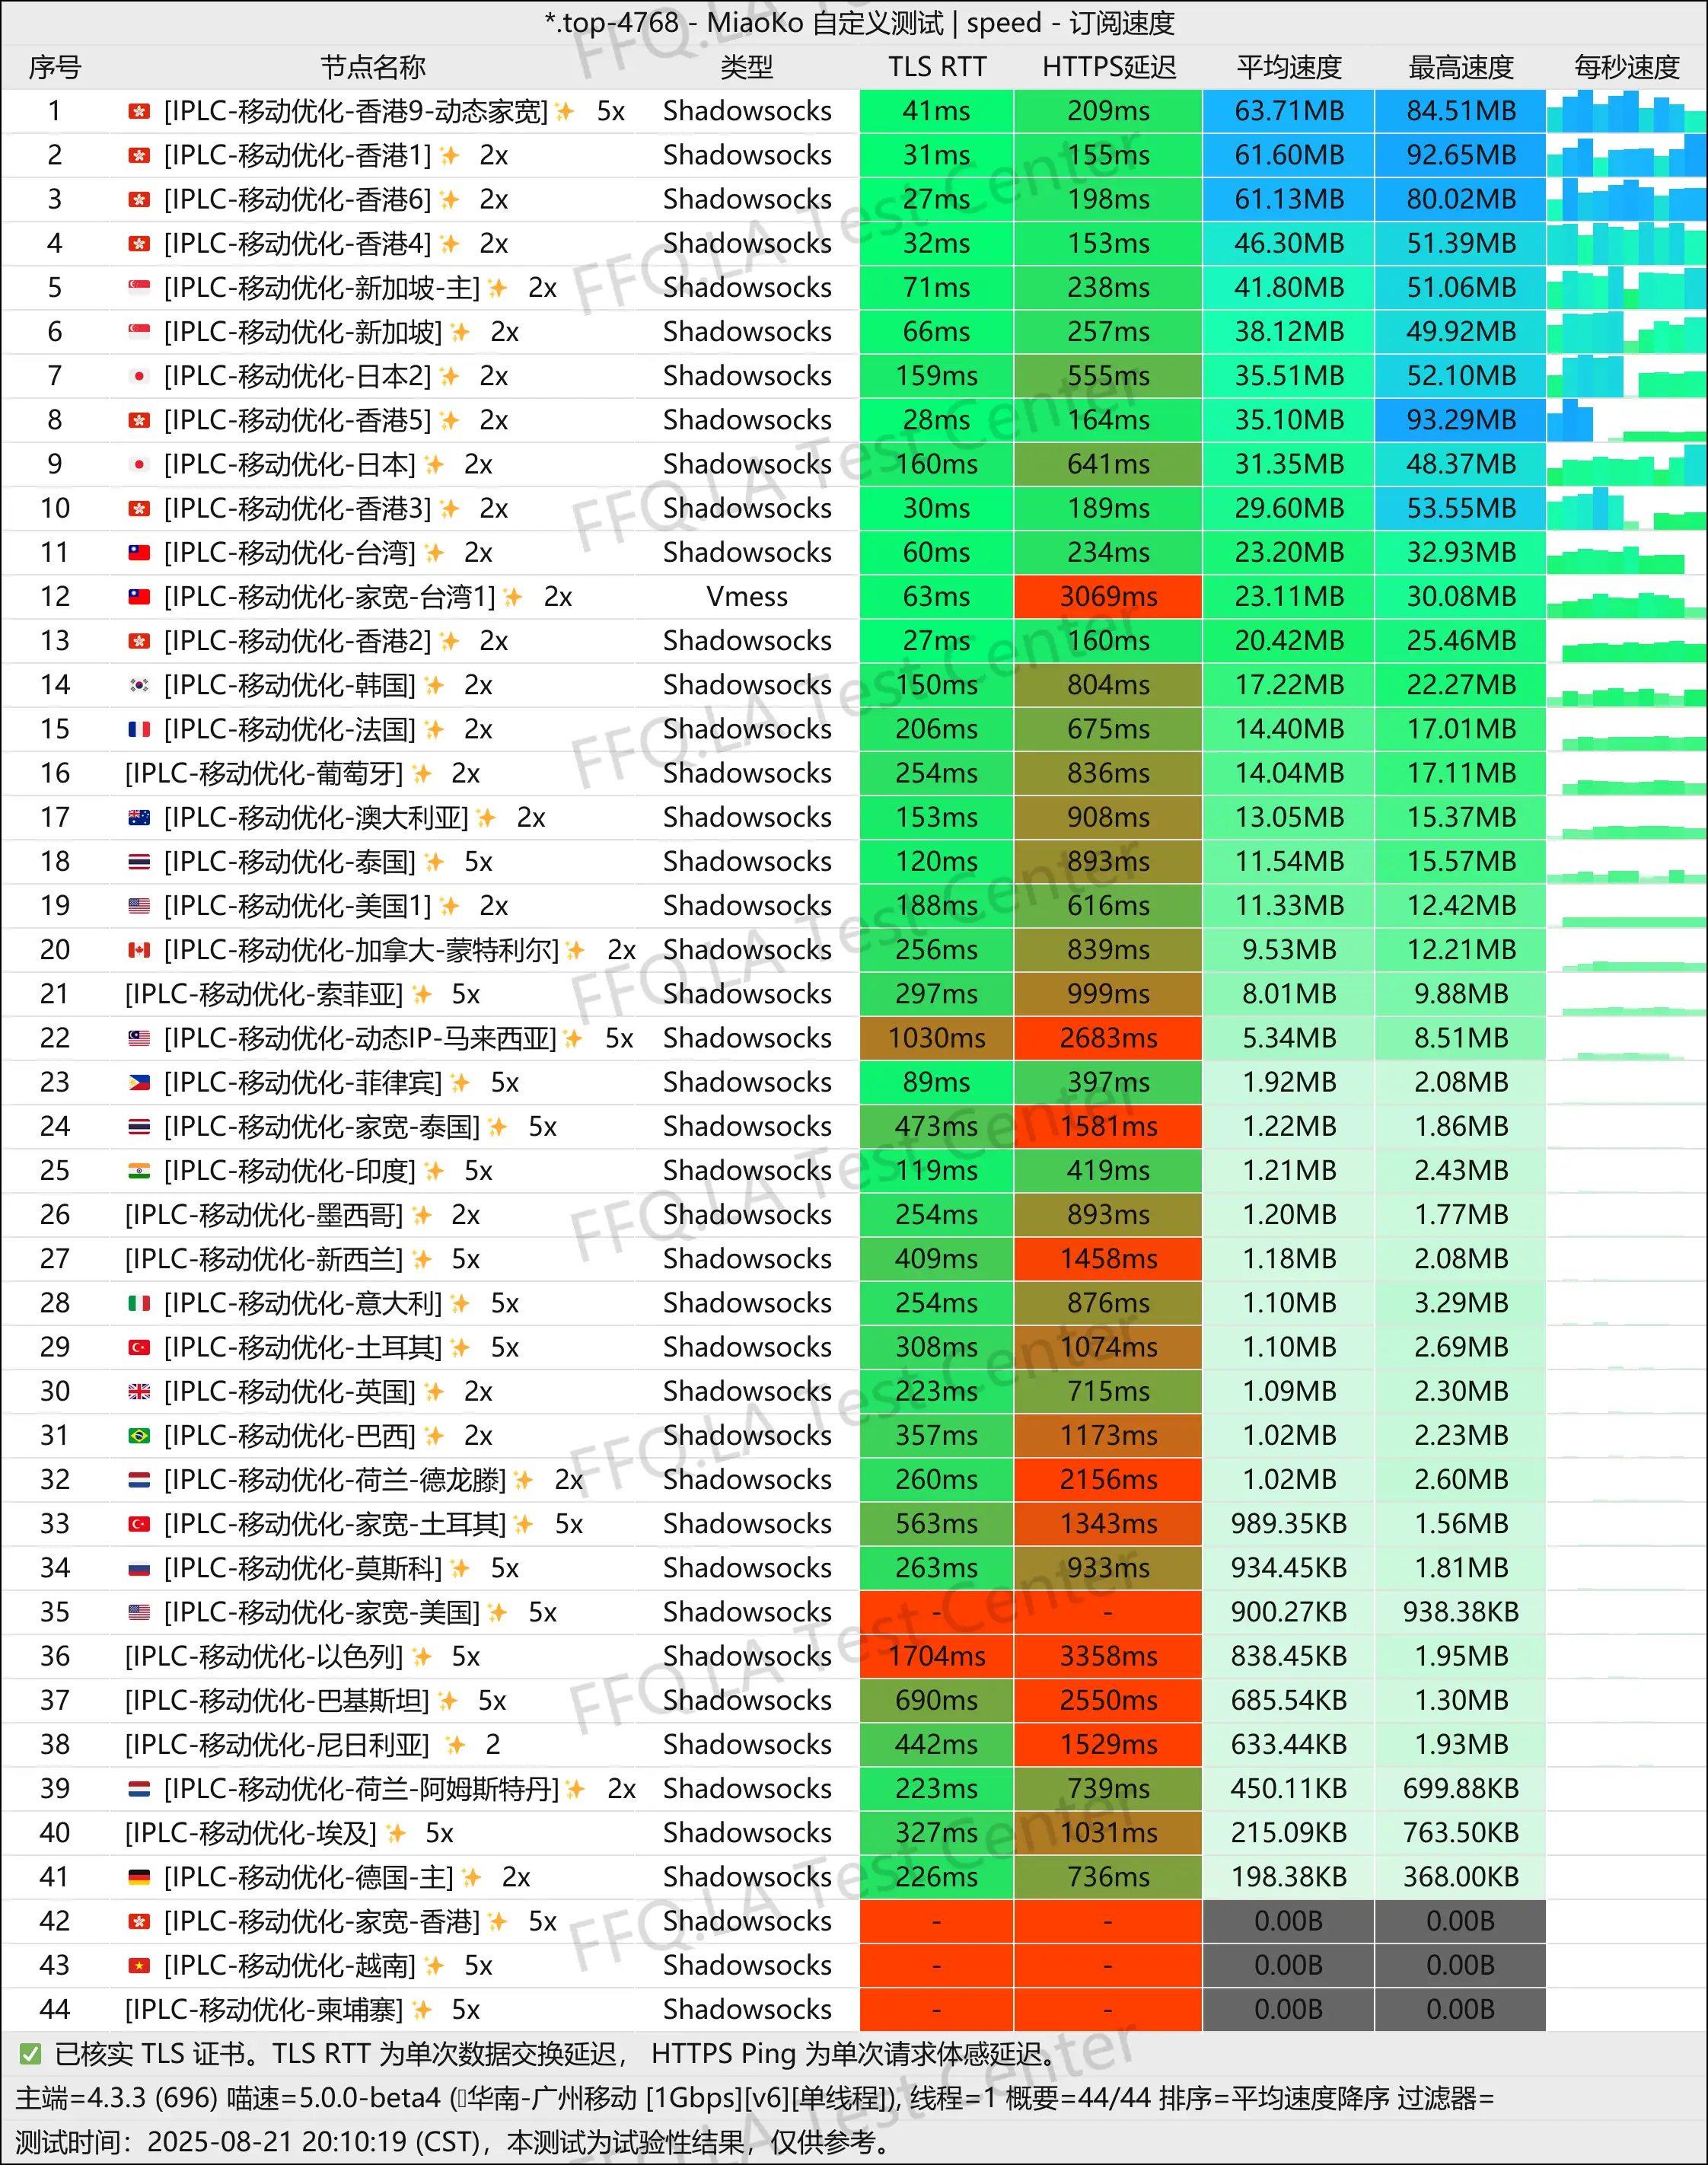
Task: Click the 节点名称 column header
Action: (373, 67)
